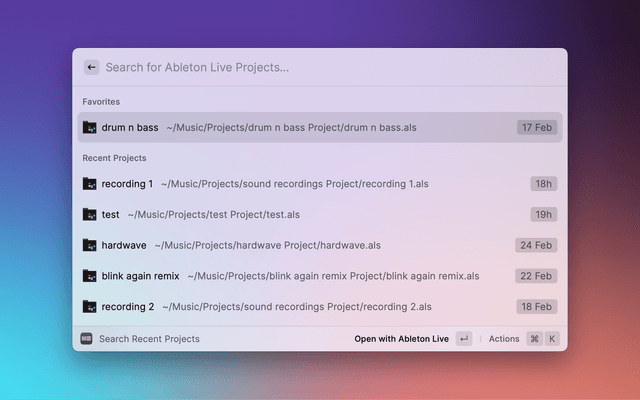Viewport: 640px width, 400px height.
Task: Click the 19h badge on test project
Action: coord(543,214)
